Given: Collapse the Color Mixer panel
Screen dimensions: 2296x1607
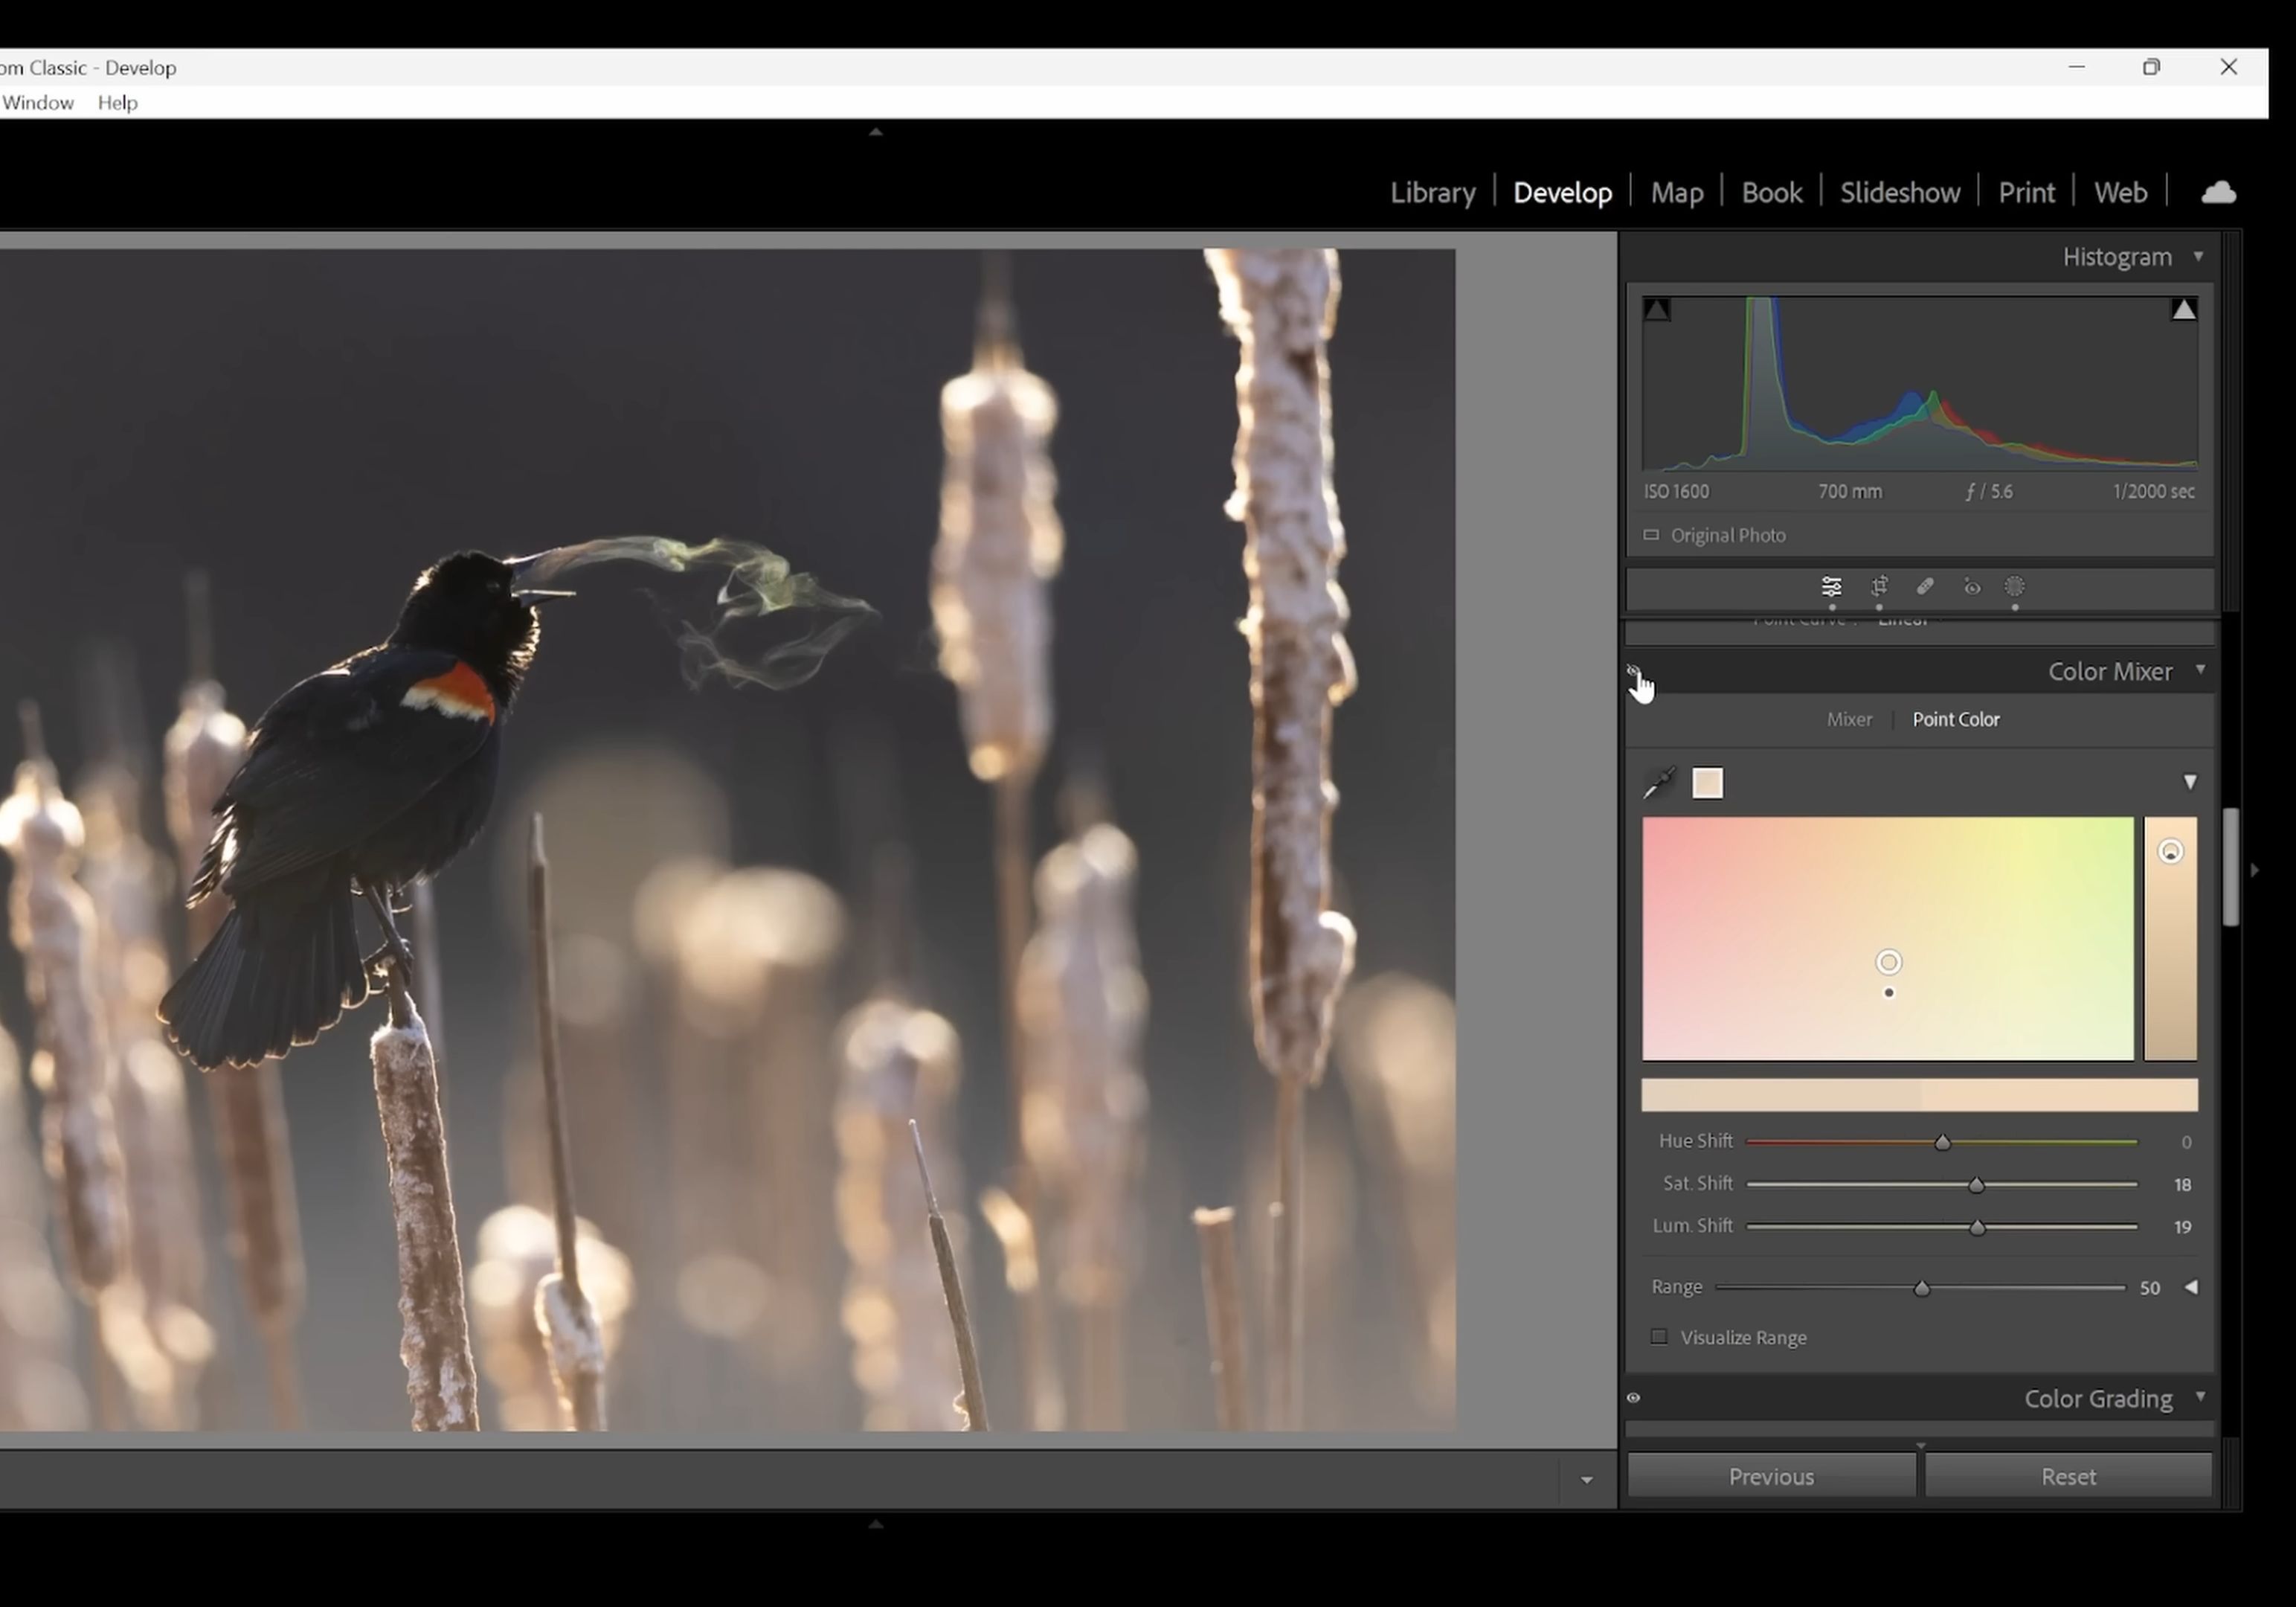Looking at the screenshot, I should [x=2200, y=670].
